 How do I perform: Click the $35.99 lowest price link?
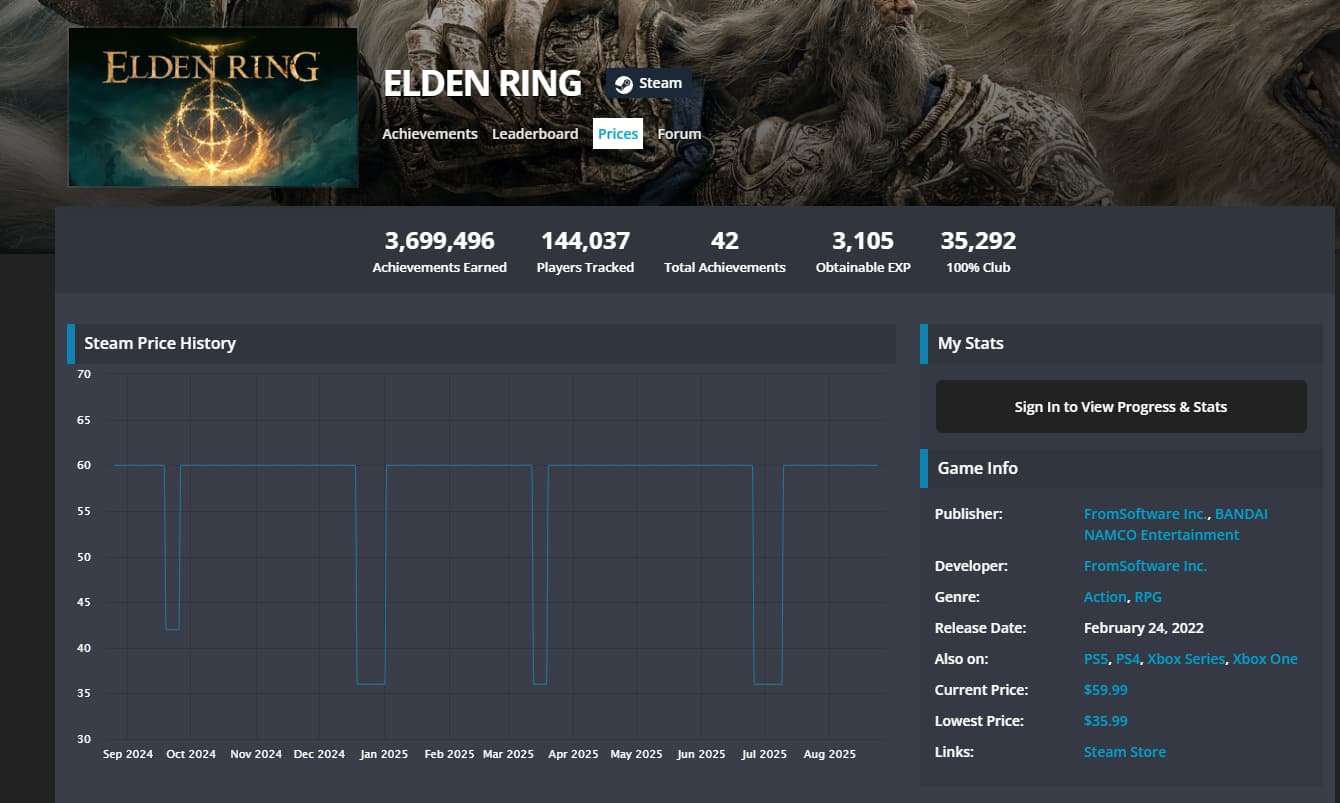pyautogui.click(x=1106, y=721)
